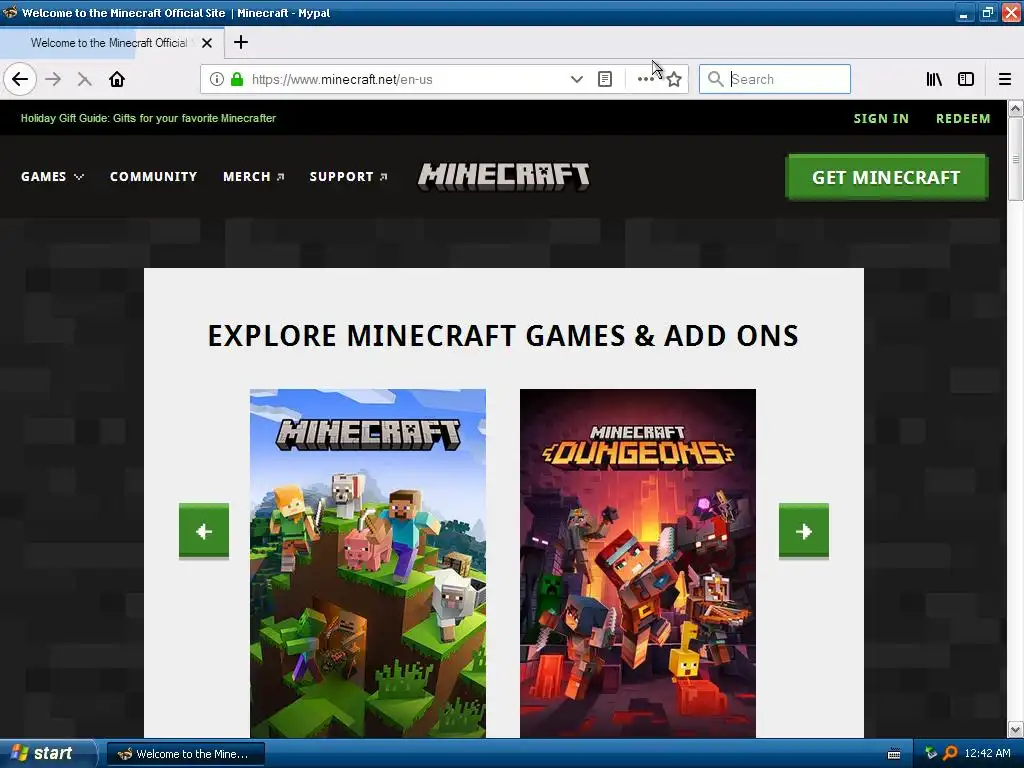Image resolution: width=1024 pixels, height=768 pixels.
Task: Click the page scrollbar up arrow
Action: pyautogui.click(x=1016, y=108)
